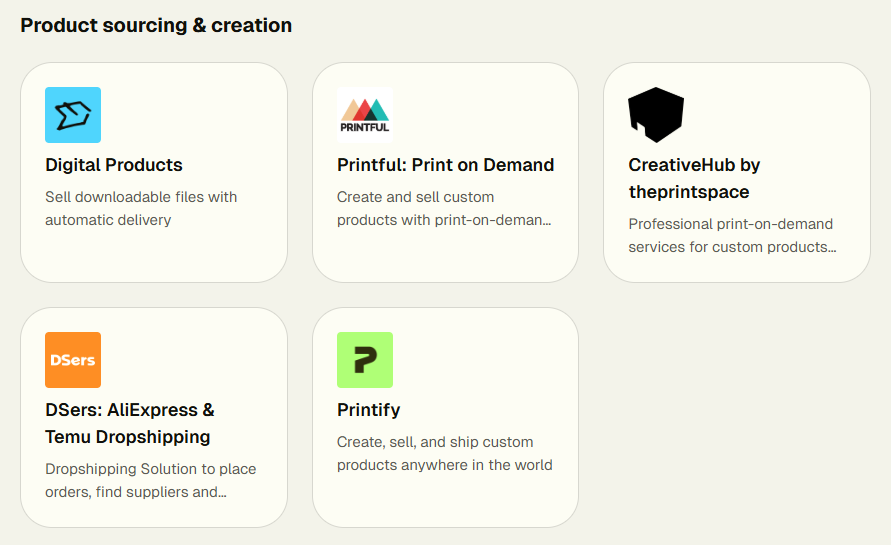891x545 pixels.
Task: Open the Digital Products title link
Action: [x=114, y=165]
